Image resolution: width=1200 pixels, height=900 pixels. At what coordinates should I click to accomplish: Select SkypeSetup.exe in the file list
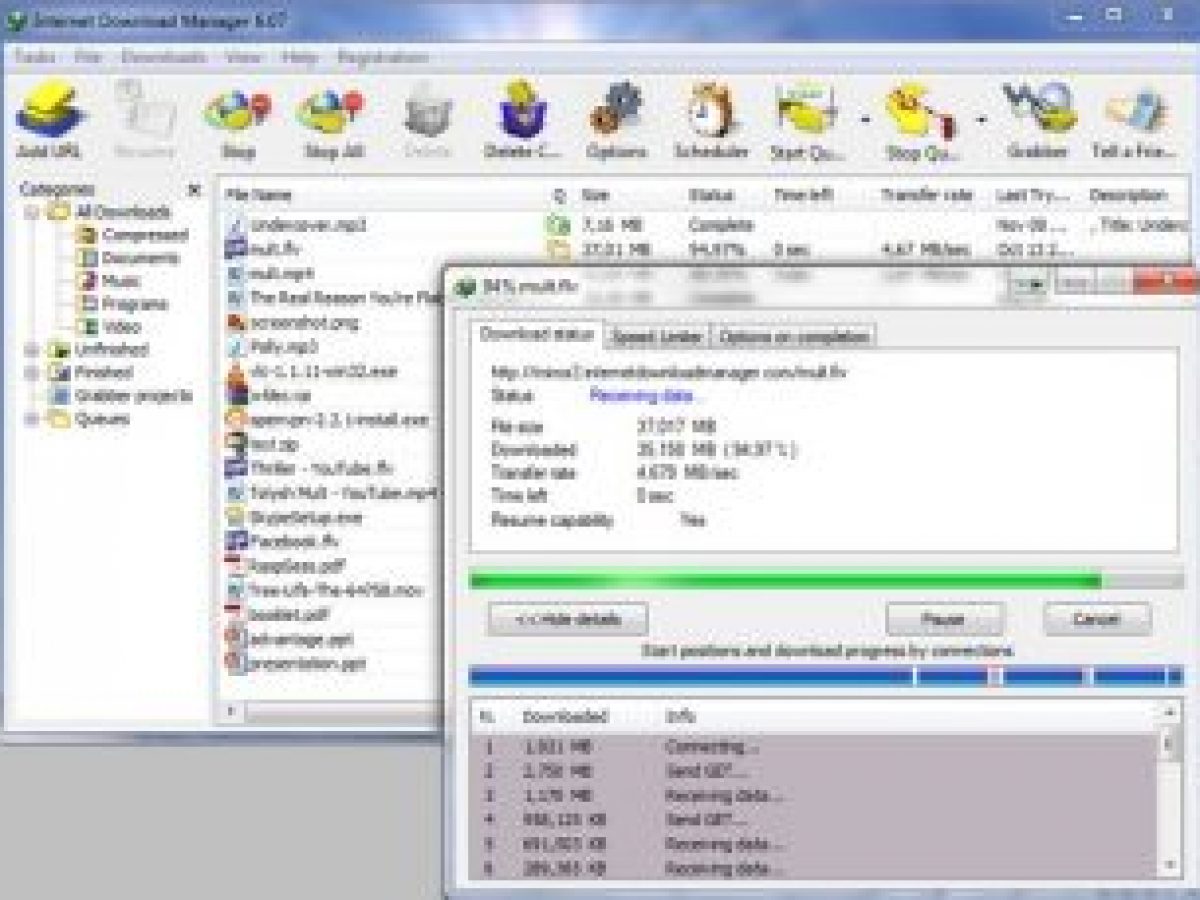pyautogui.click(x=306, y=517)
